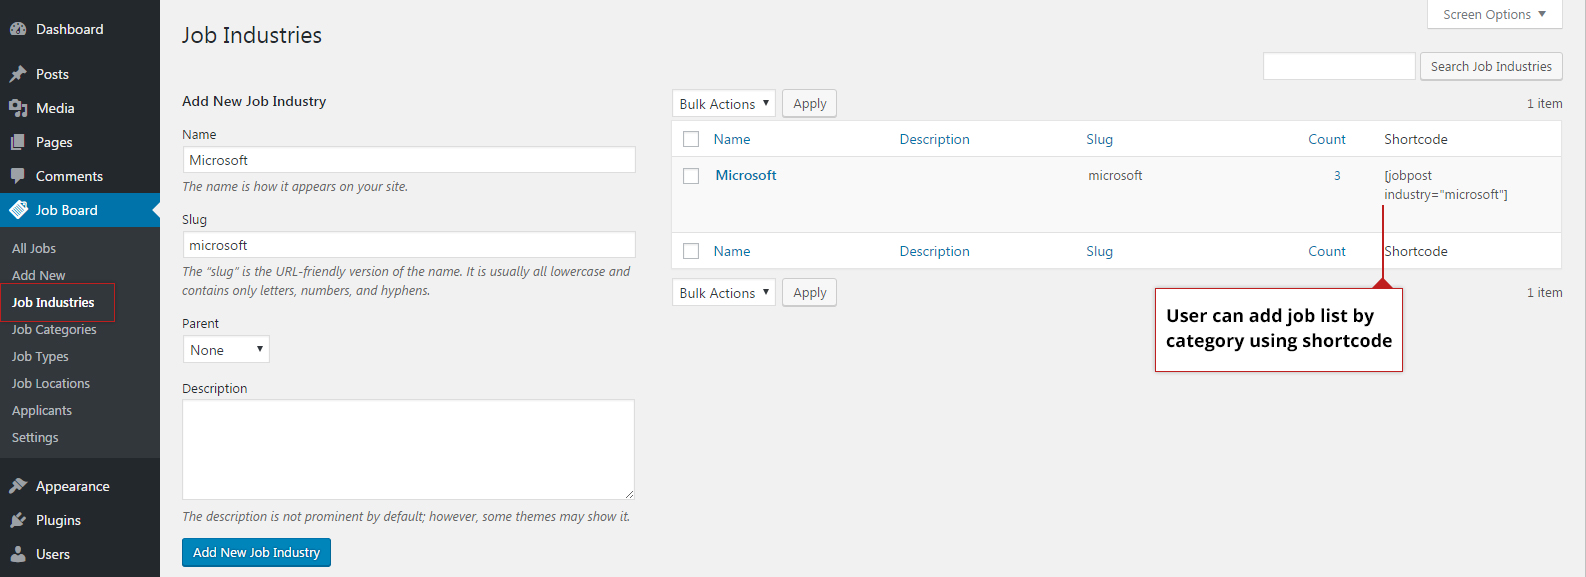1586x577 pixels.
Task: Click the Slug input field
Action: pos(409,245)
